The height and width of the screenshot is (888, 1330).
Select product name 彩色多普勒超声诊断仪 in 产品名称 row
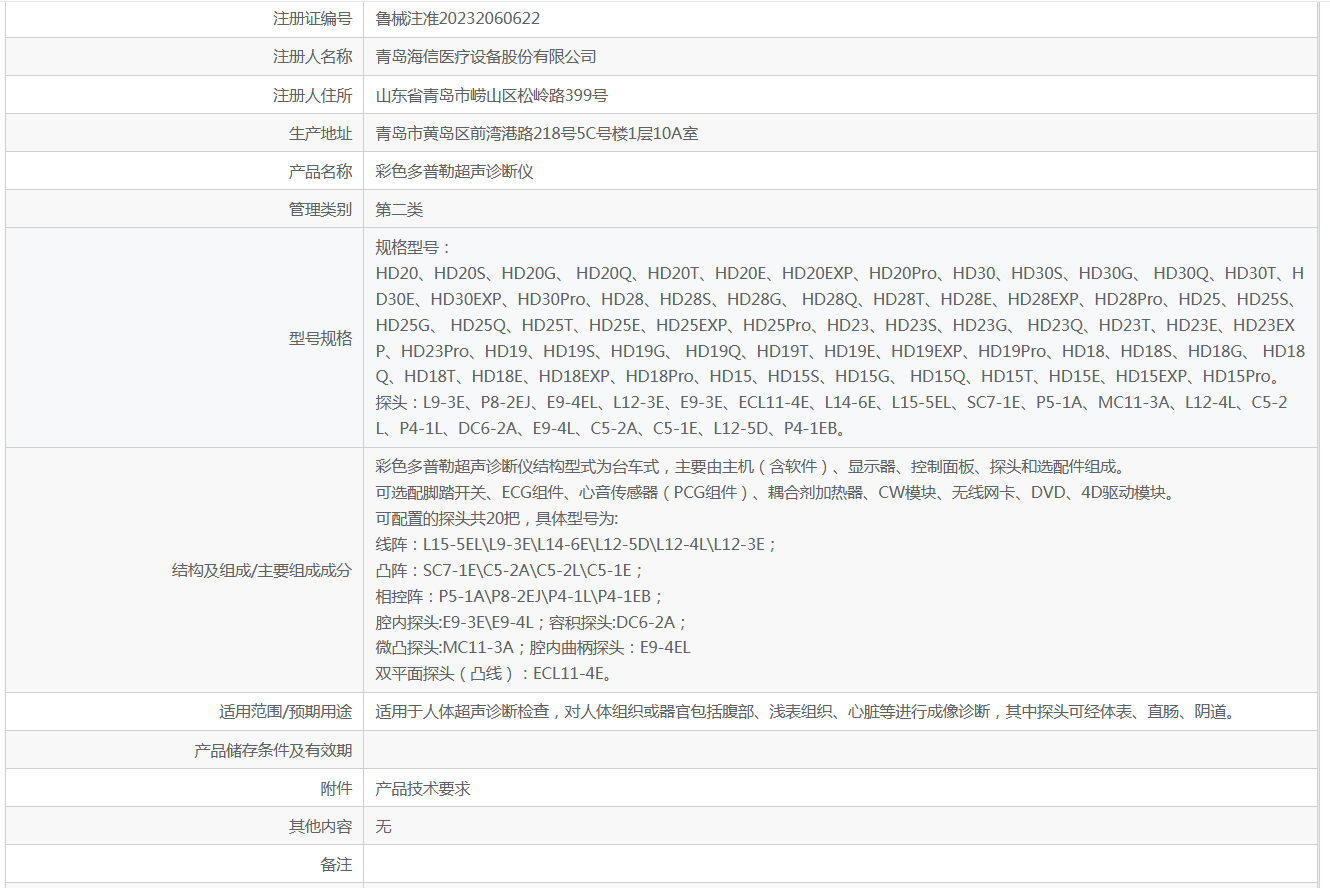tap(455, 171)
